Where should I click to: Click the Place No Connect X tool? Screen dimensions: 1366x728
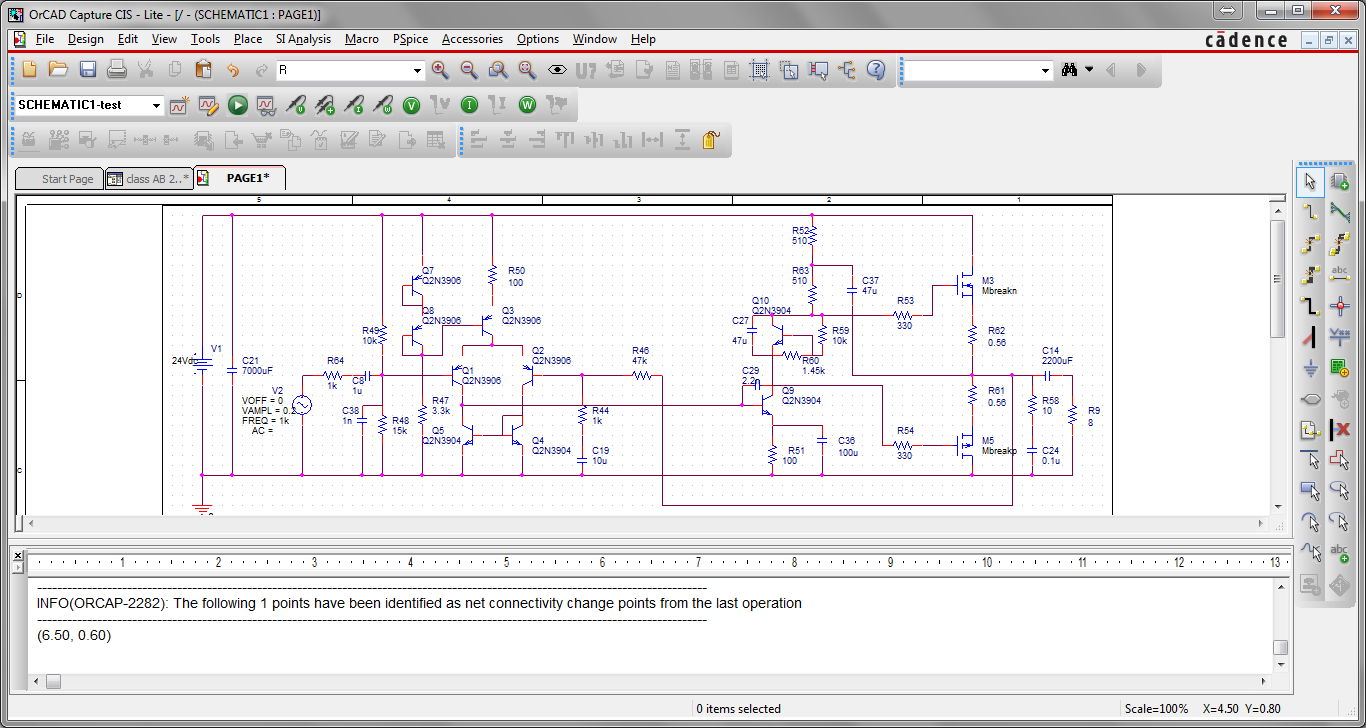pyautogui.click(x=1340, y=430)
